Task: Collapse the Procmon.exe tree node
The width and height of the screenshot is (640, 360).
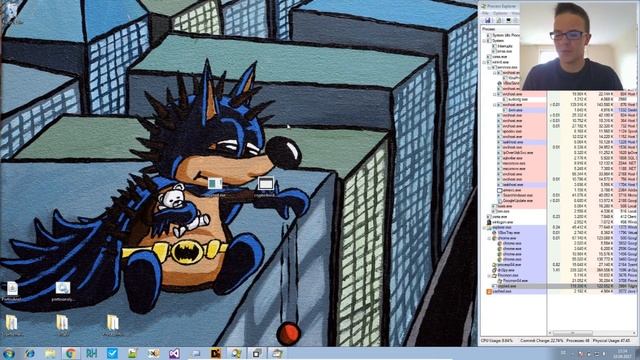Action: [489, 276]
